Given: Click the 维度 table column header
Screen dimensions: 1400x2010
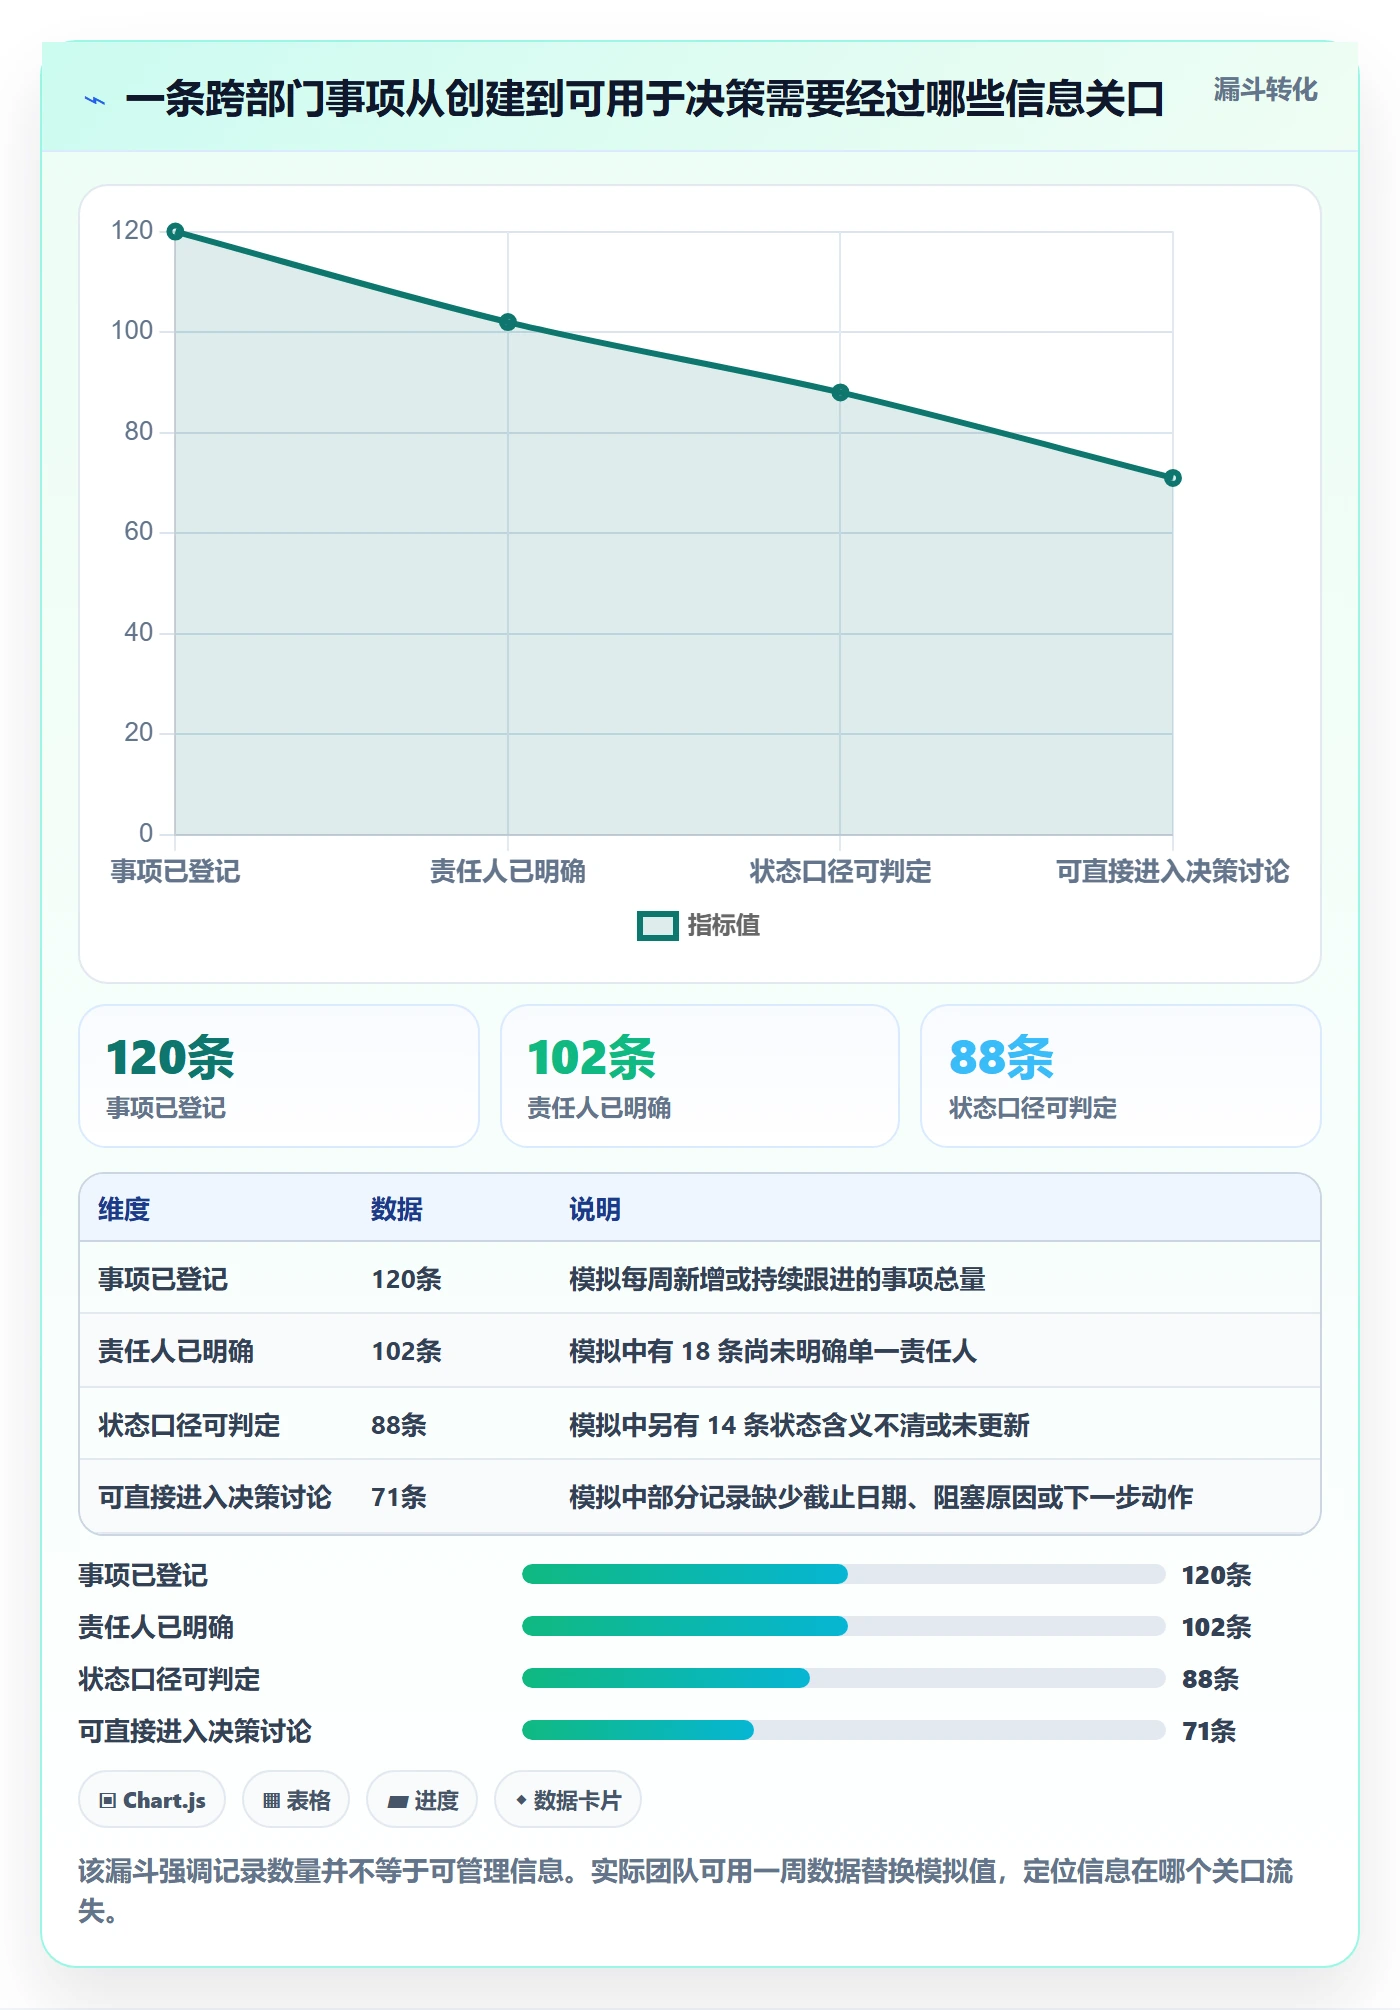Looking at the screenshot, I should coord(124,1209).
